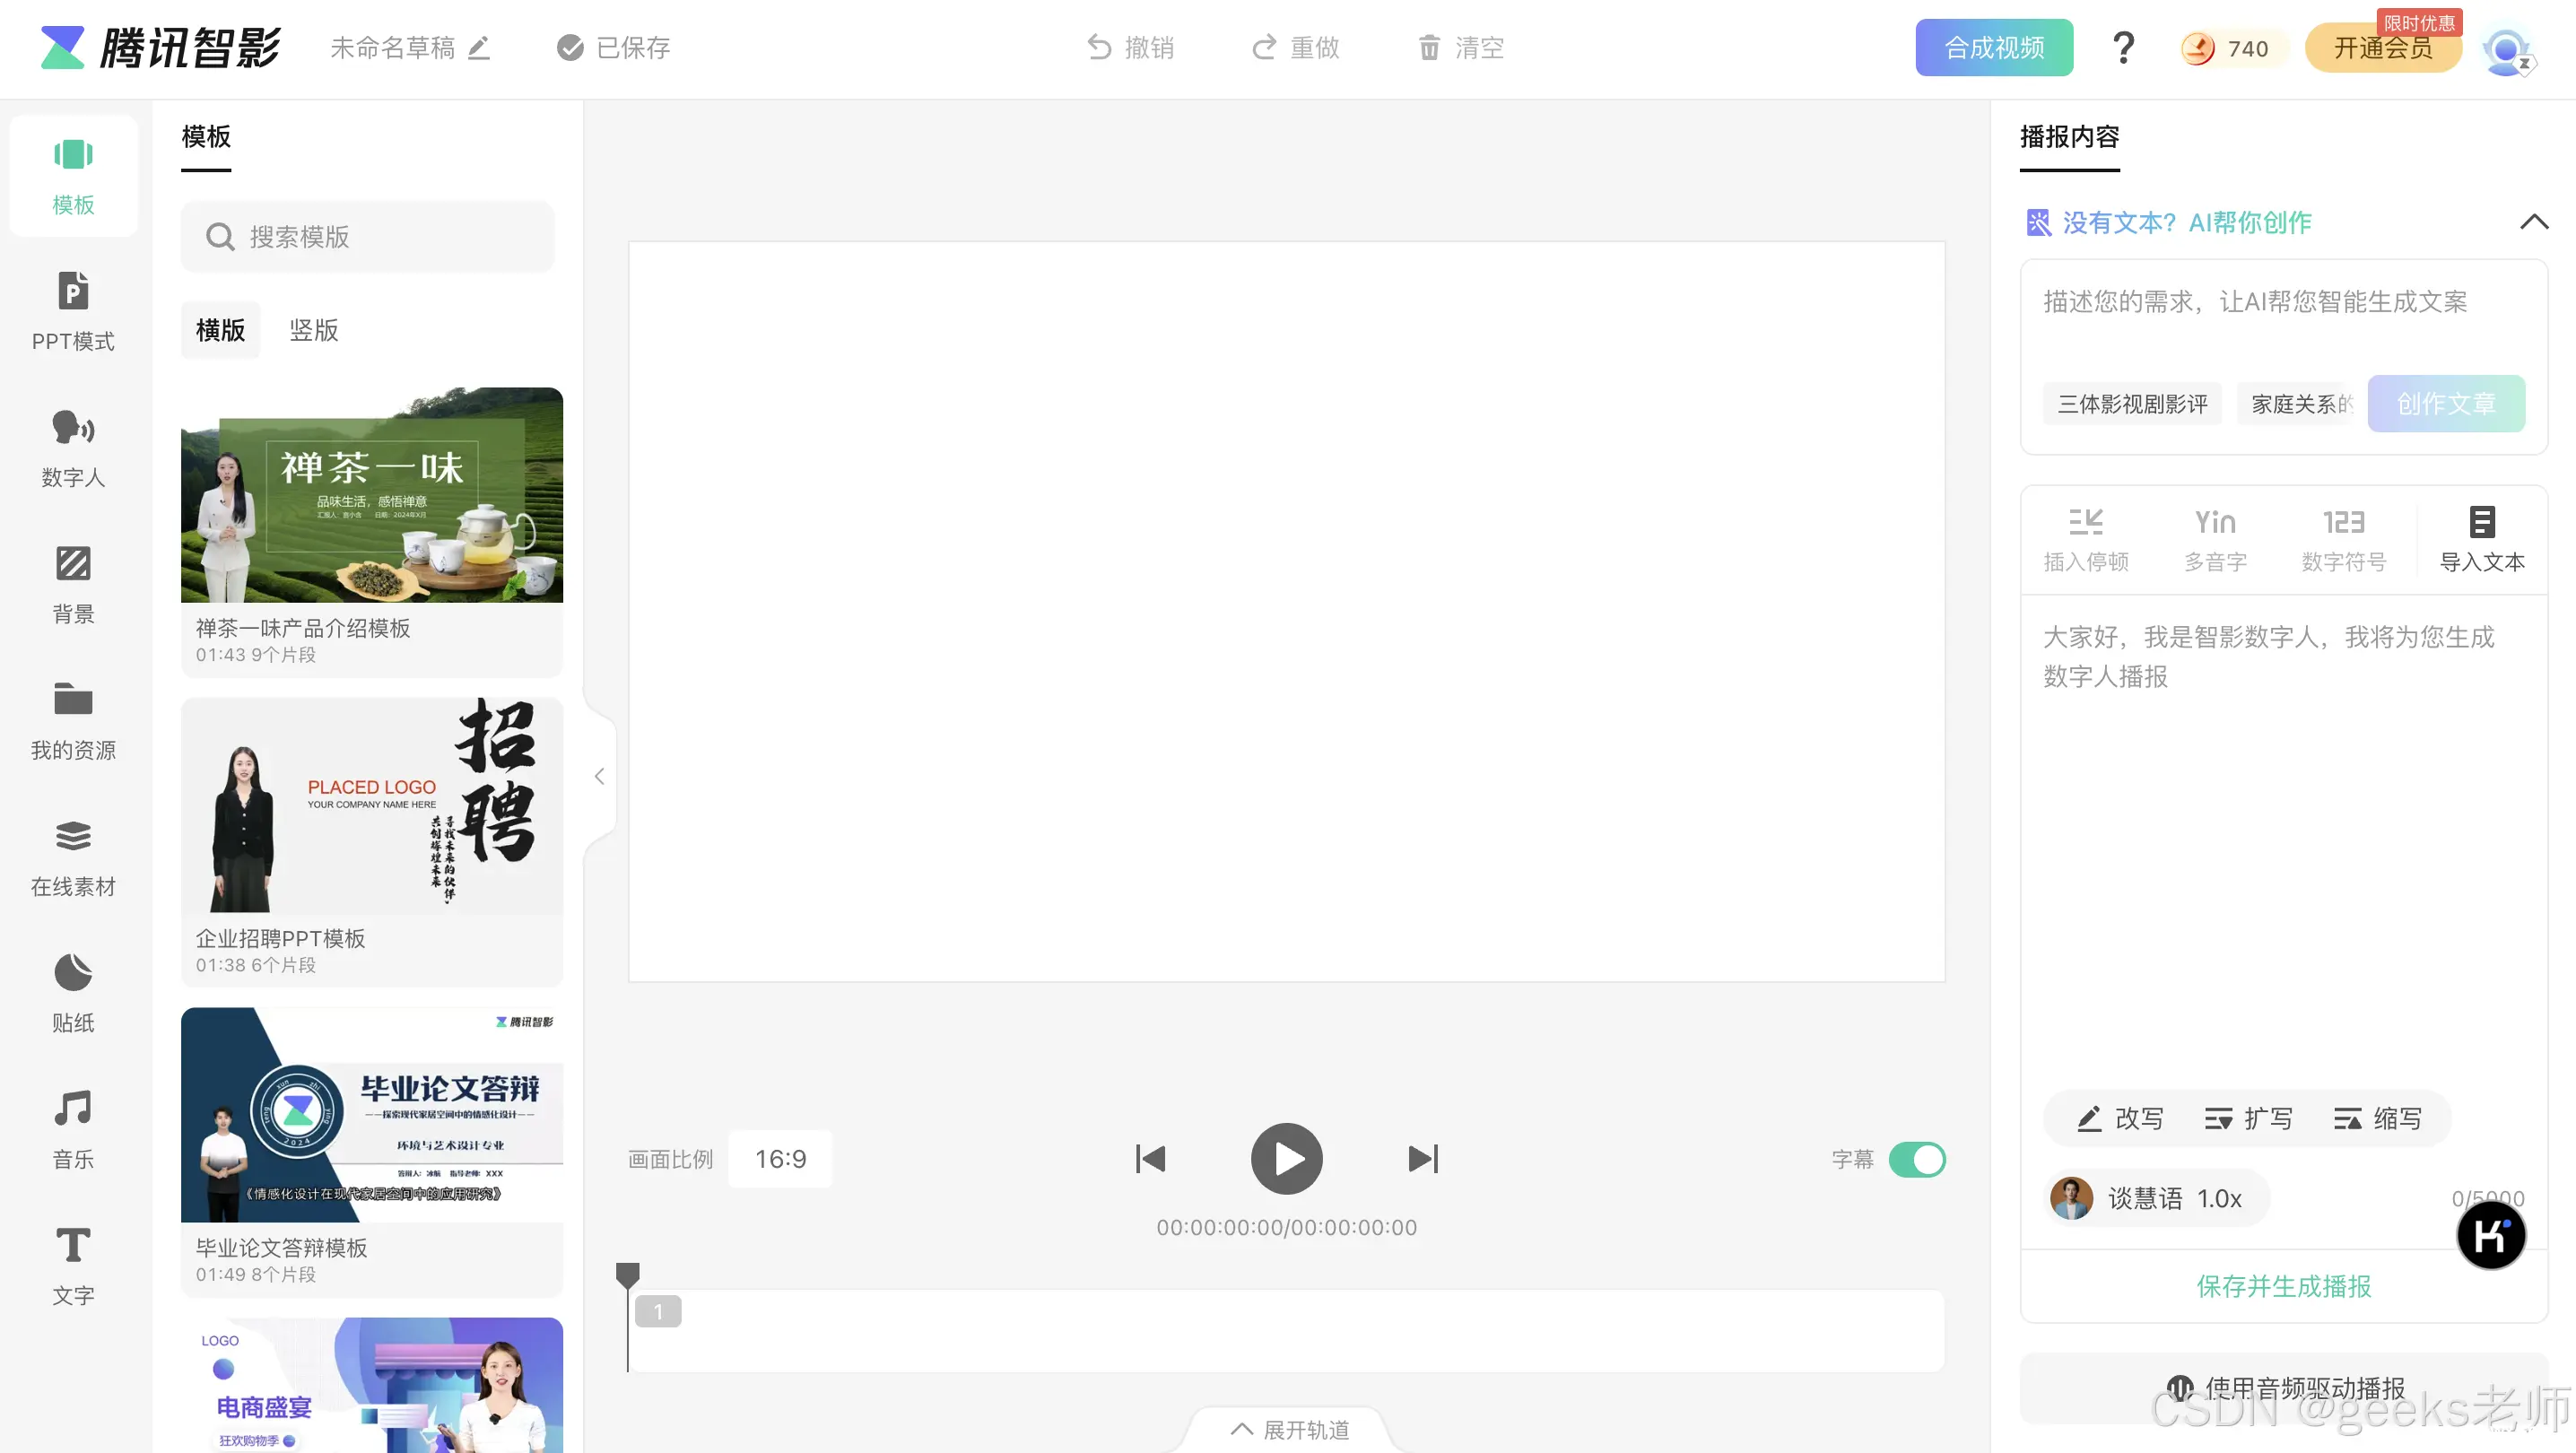Click 数字符号 tool

click(2344, 540)
